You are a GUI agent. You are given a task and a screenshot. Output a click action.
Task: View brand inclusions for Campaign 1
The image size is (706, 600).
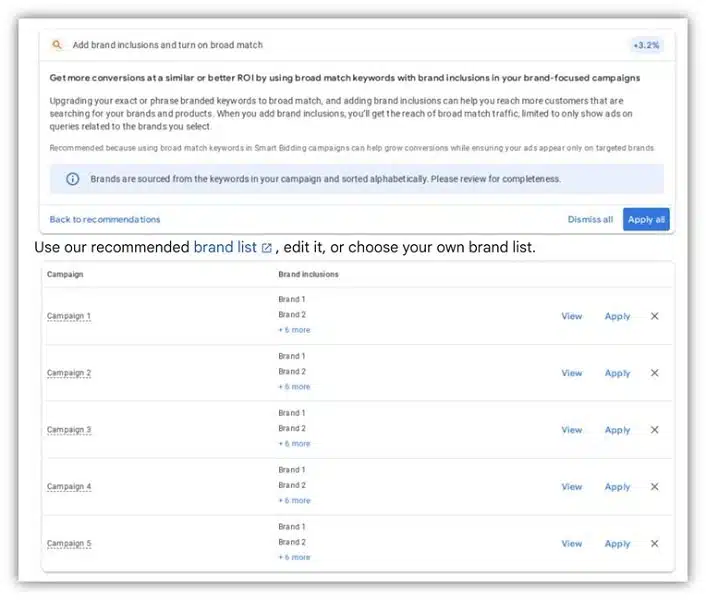tap(572, 316)
